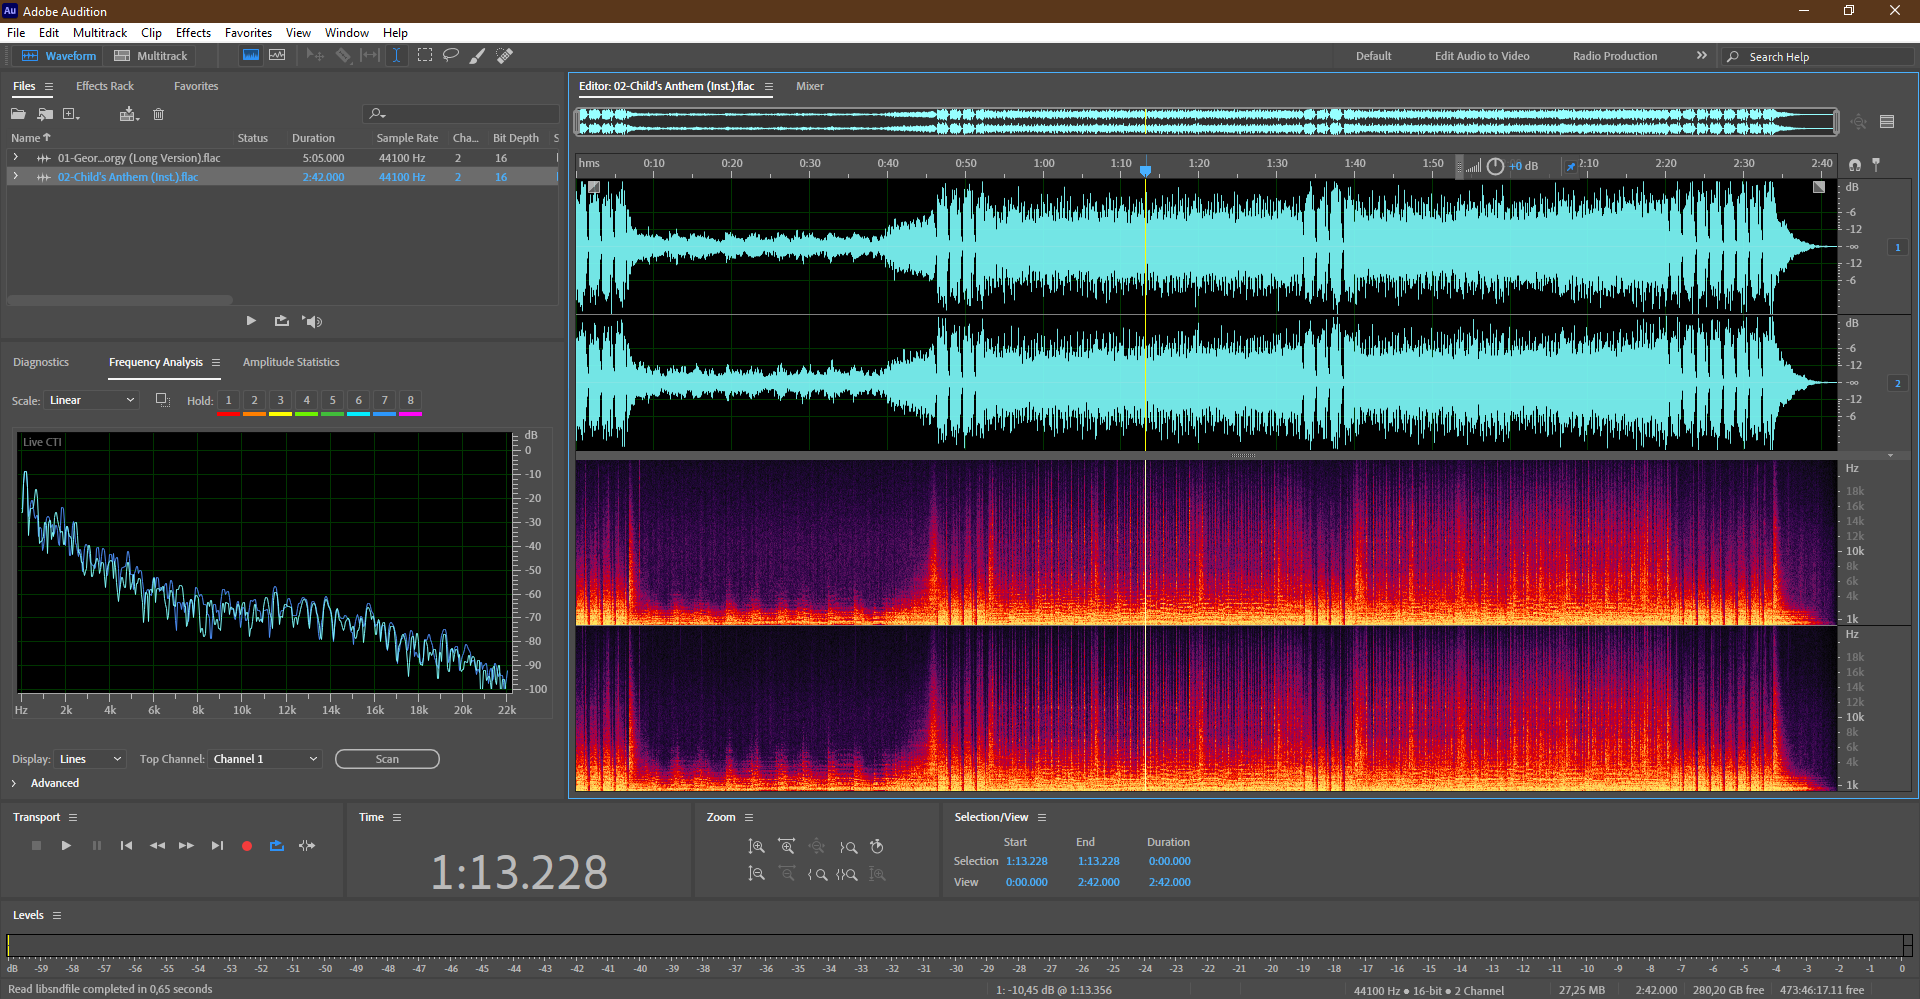This screenshot has width=1920, height=999.
Task: Select the Razor tool
Action: pos(343,56)
